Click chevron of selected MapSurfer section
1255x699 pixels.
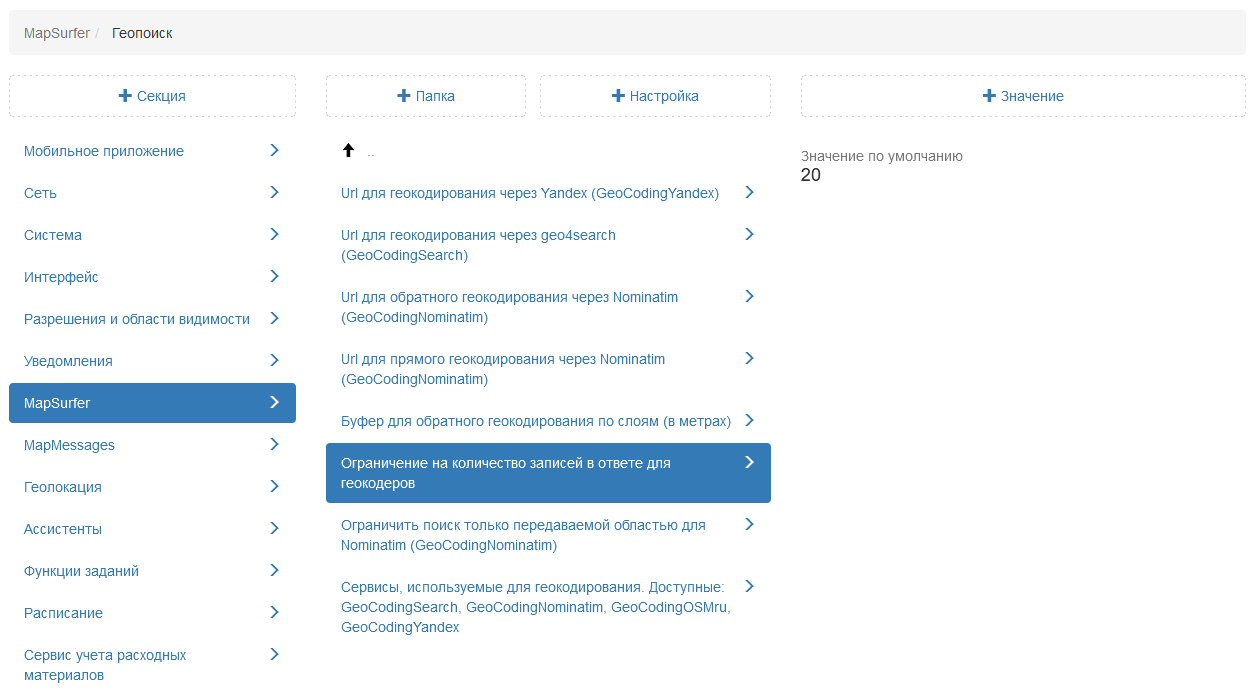(x=274, y=402)
